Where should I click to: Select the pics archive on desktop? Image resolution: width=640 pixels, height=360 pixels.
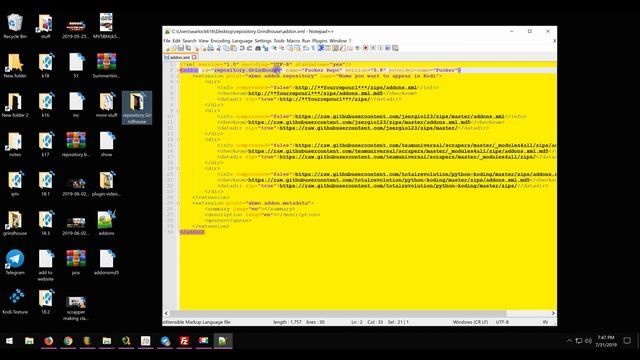coord(76,262)
